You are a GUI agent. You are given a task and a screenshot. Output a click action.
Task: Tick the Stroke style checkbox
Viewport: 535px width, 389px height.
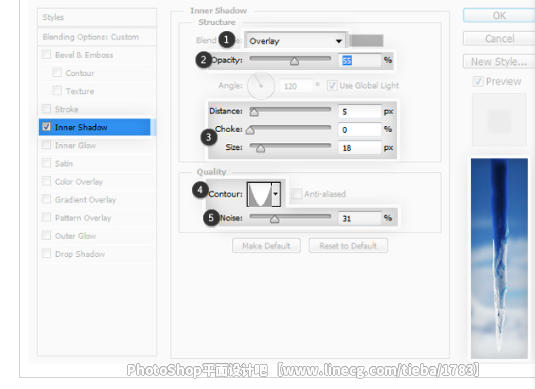46,109
